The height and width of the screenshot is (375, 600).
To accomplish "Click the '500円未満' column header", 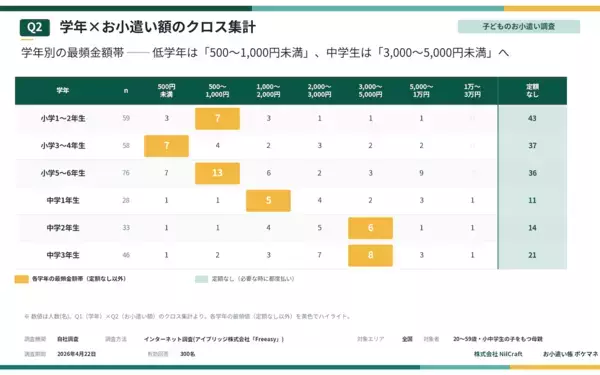I will click(166, 91).
